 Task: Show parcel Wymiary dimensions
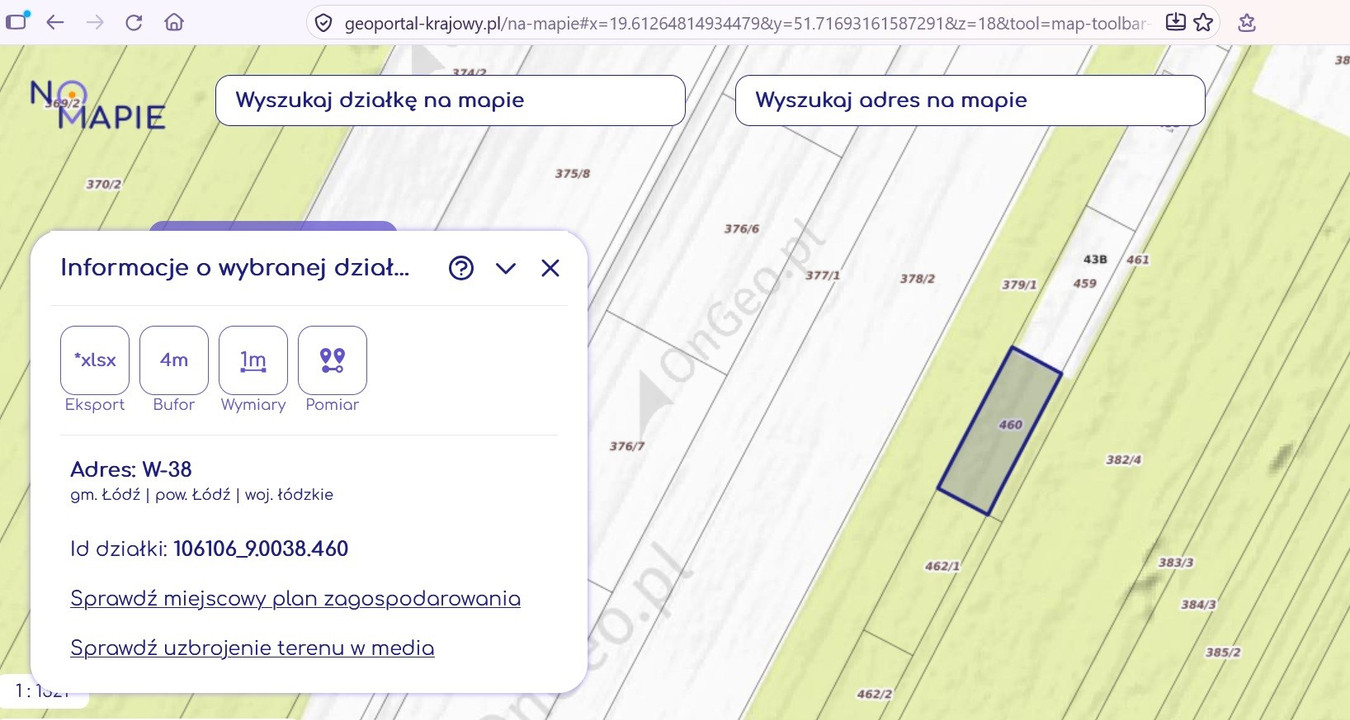(x=253, y=360)
